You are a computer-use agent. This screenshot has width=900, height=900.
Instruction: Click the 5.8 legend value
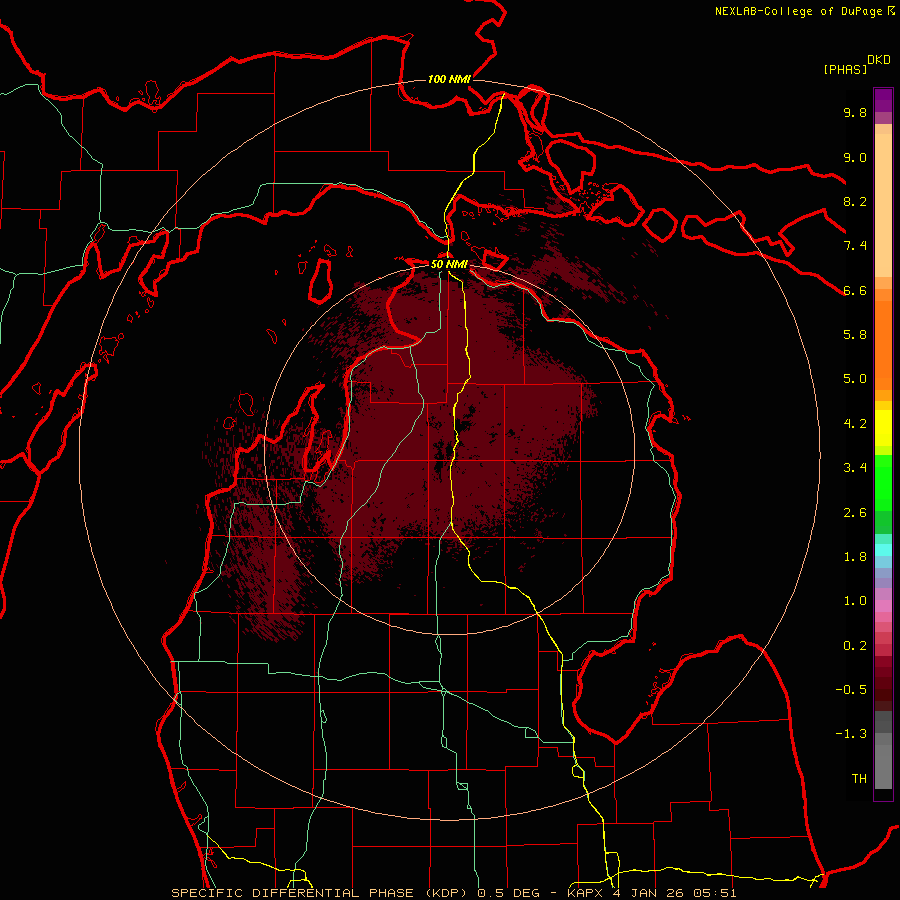(x=855, y=335)
